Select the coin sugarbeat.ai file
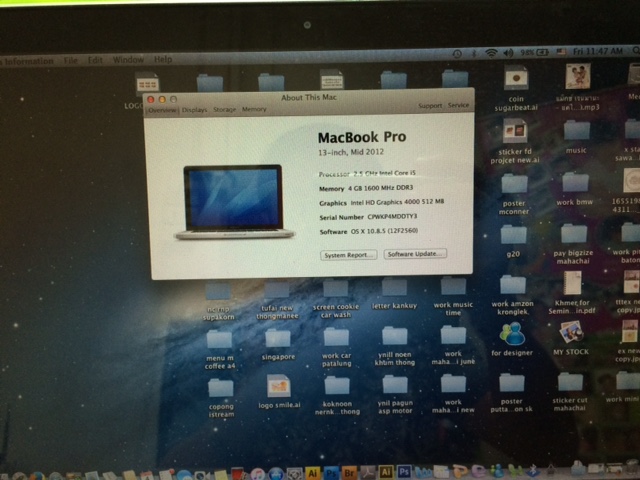This screenshot has width=640, height=480. click(515, 78)
